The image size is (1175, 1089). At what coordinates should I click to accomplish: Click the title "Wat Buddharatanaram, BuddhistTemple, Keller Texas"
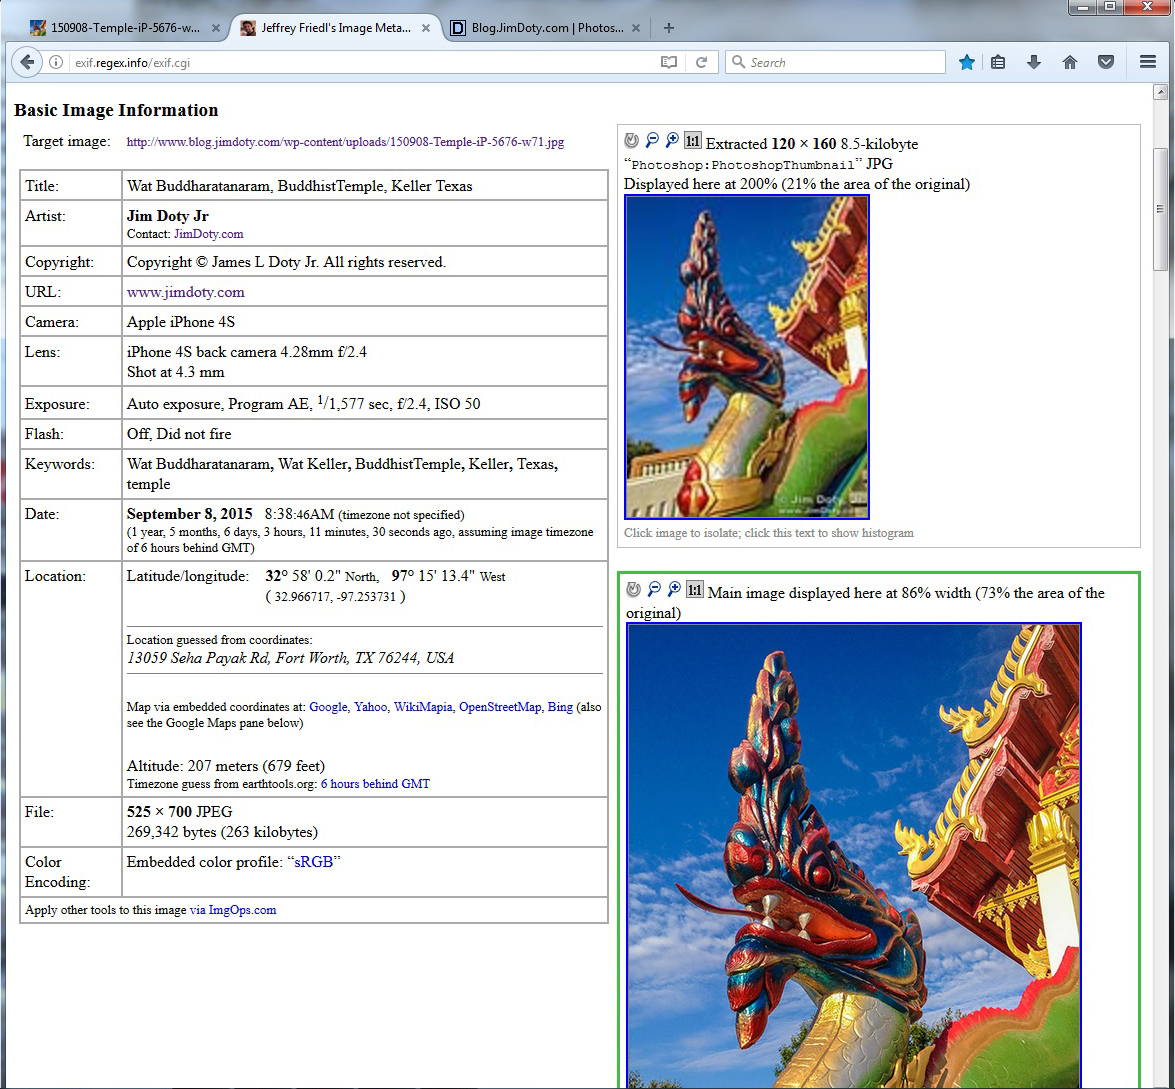coord(300,186)
